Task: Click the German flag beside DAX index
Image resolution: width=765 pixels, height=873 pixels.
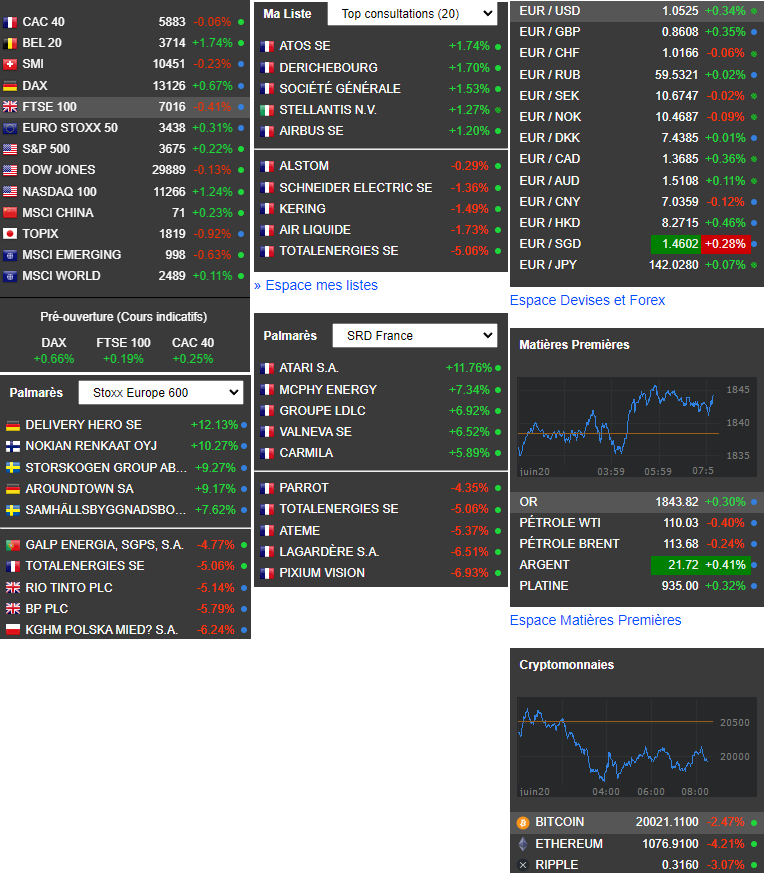Action: click(x=10, y=86)
